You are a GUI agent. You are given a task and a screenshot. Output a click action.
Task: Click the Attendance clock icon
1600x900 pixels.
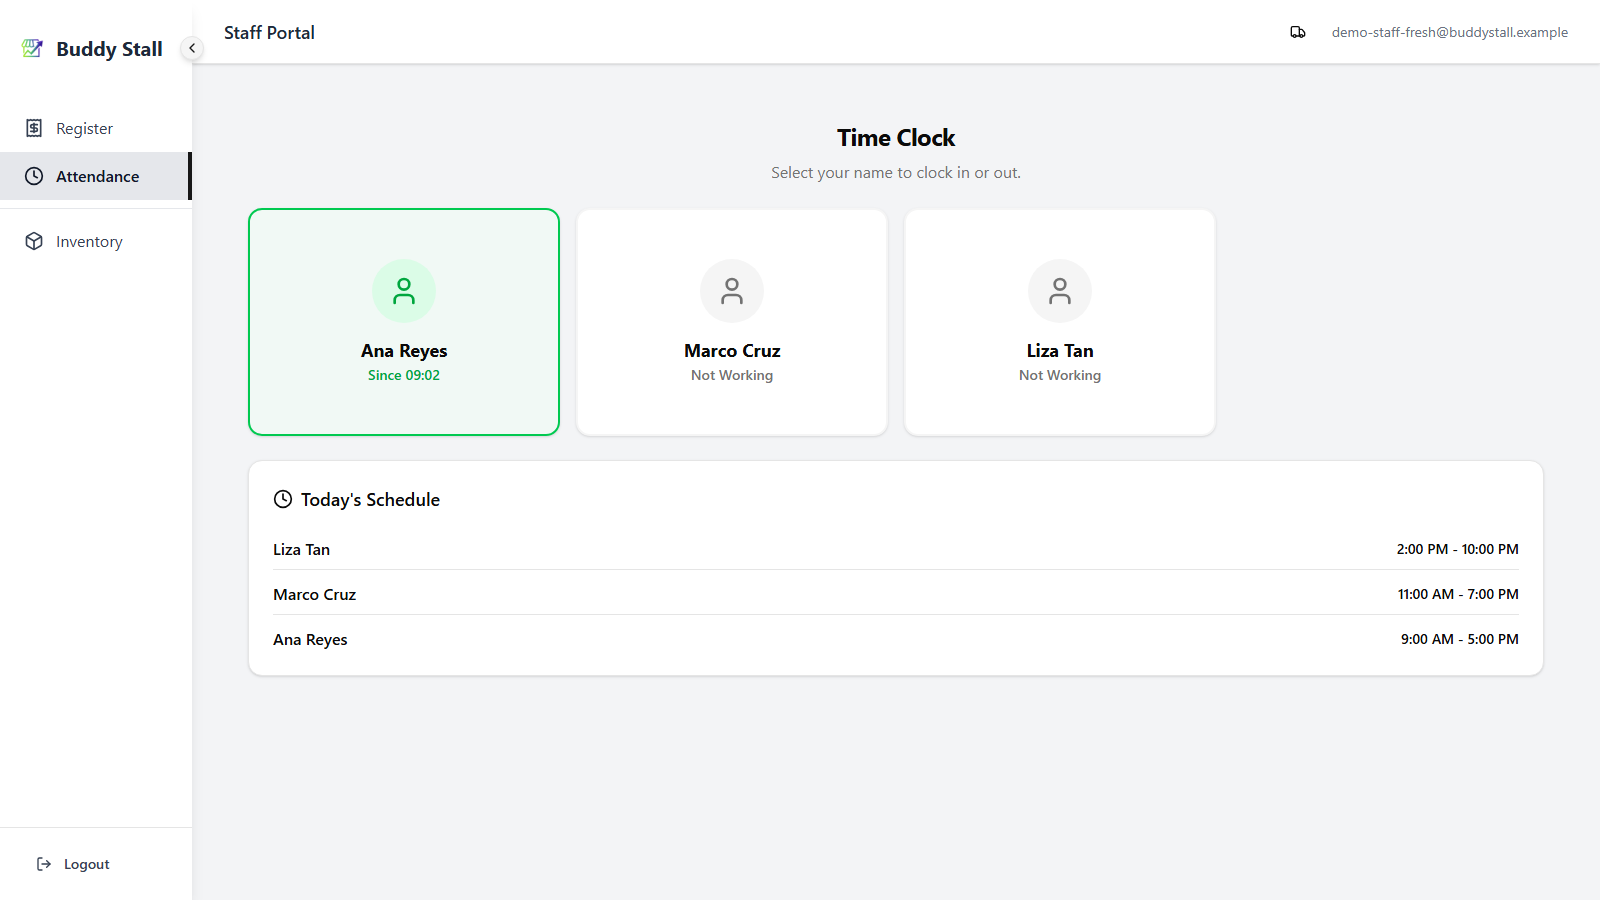34,176
